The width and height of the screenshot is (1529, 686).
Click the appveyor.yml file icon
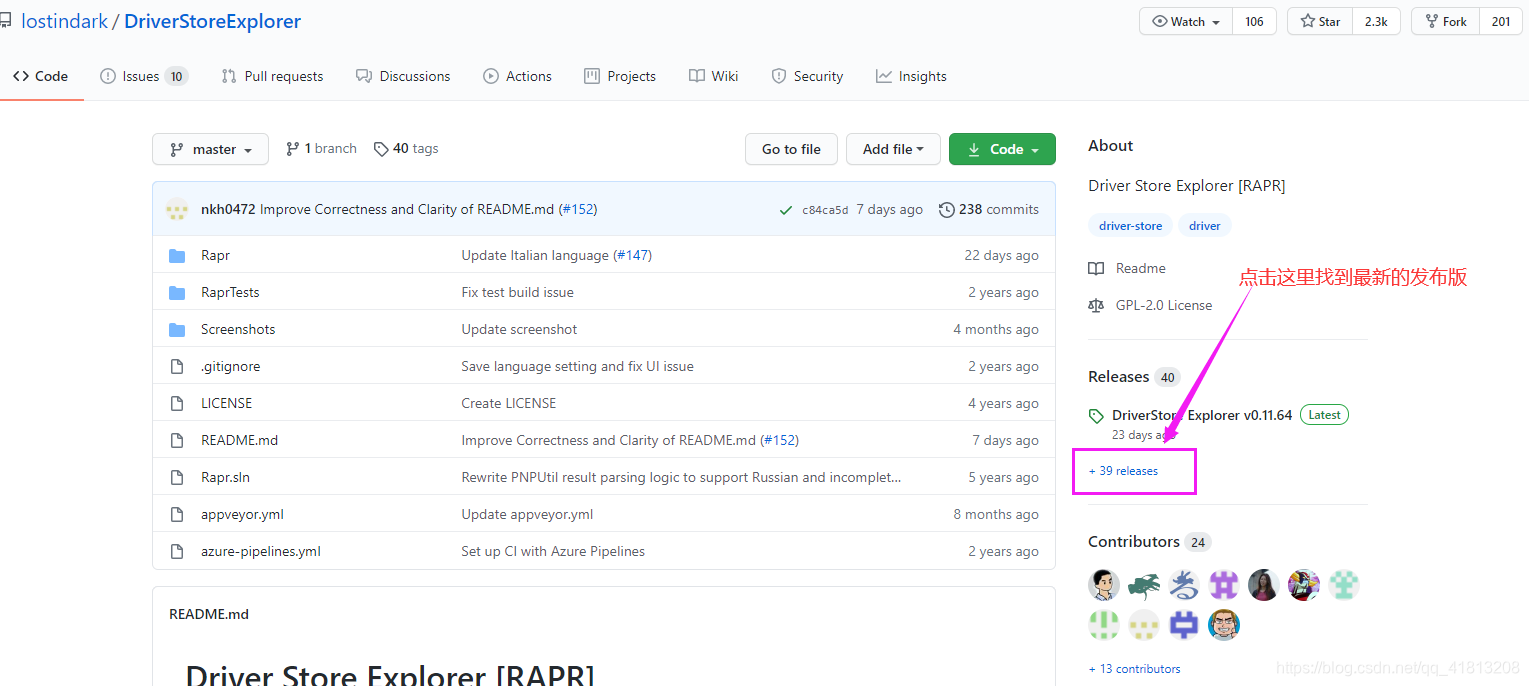177,514
